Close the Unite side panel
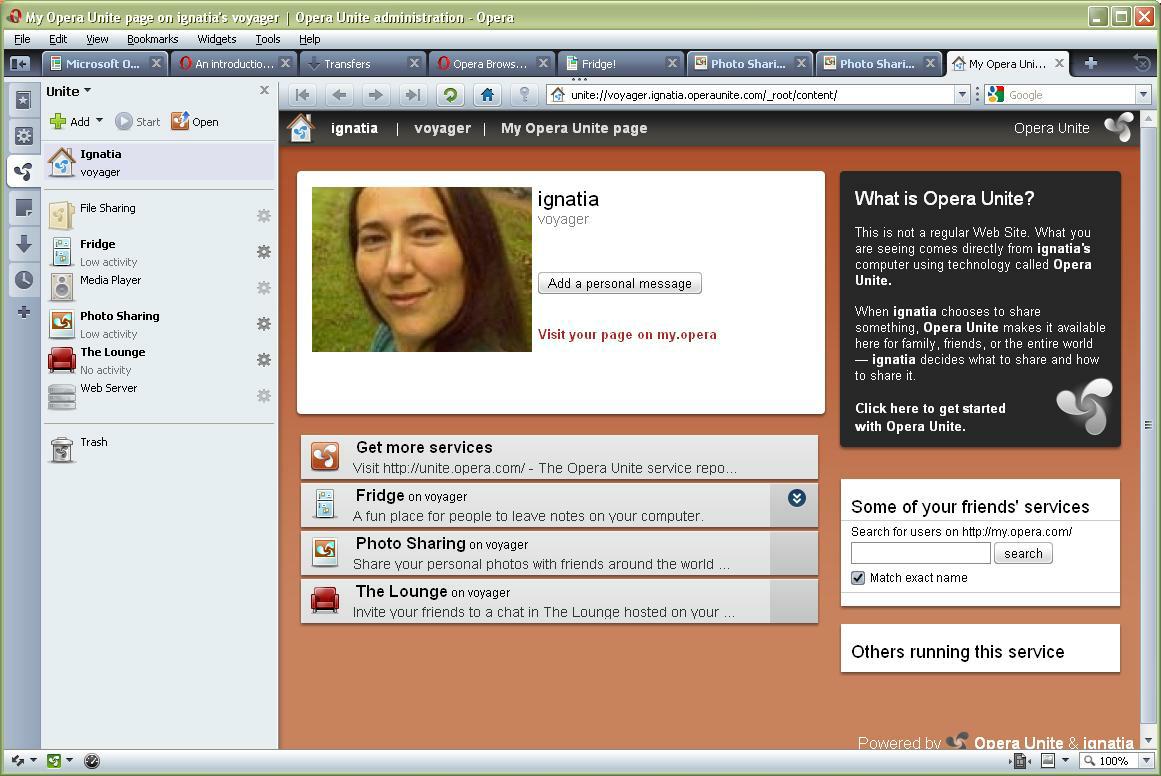 point(264,90)
